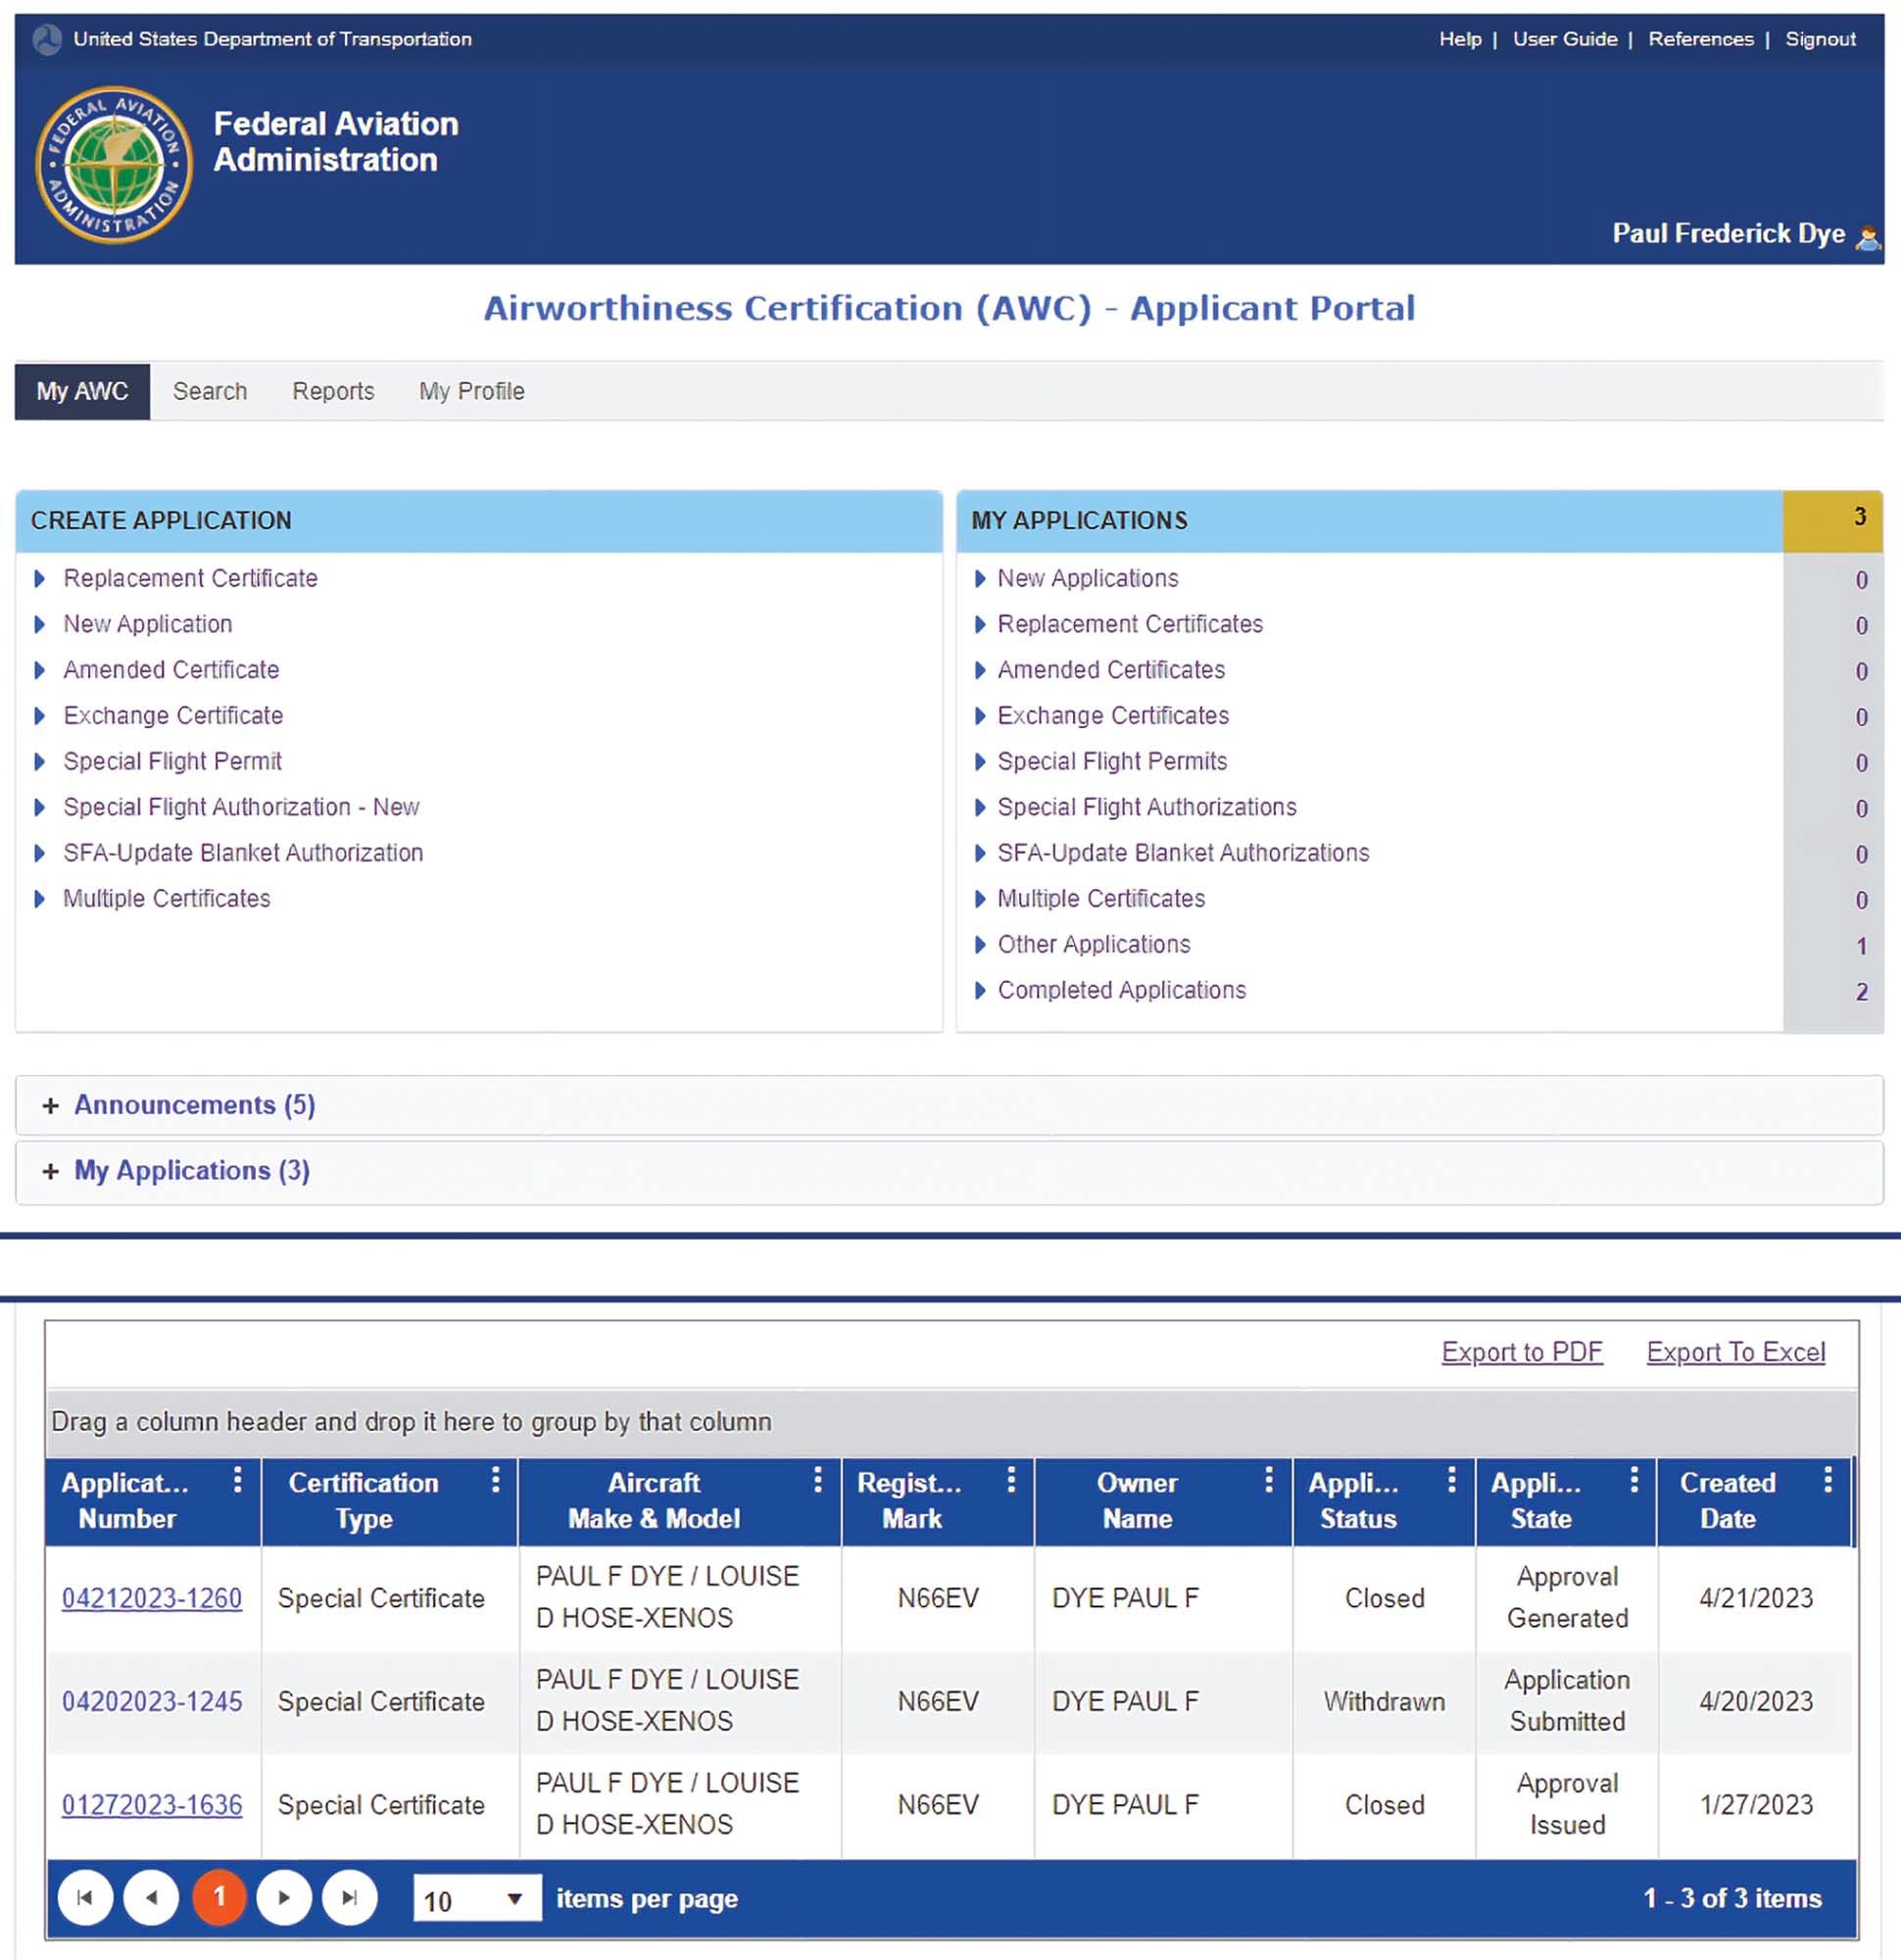The height and width of the screenshot is (1960, 1901).
Task: Open the User Guide link
Action: coord(1565,39)
